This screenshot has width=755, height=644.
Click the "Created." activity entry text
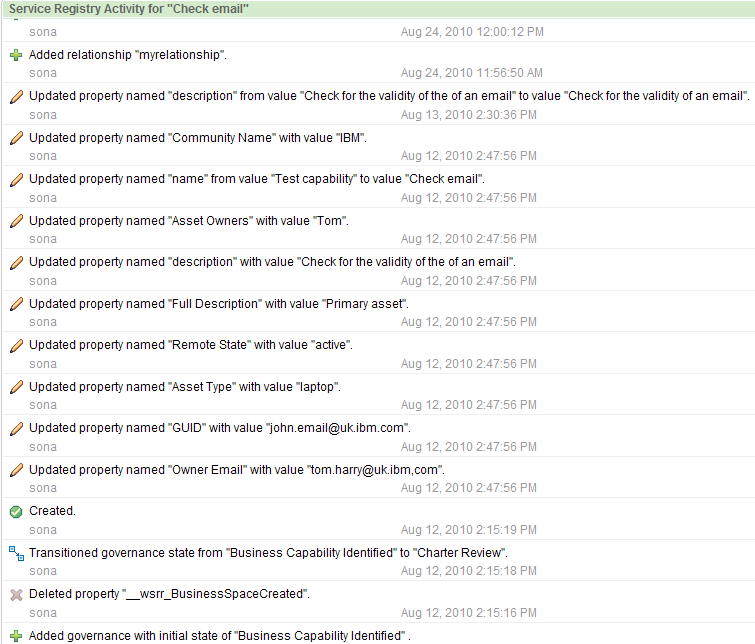(x=52, y=511)
